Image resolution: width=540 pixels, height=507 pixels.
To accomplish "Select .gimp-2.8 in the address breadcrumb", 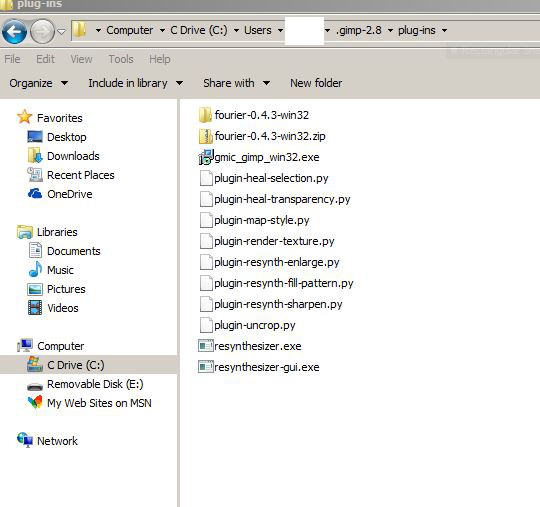I will pyautogui.click(x=359, y=30).
